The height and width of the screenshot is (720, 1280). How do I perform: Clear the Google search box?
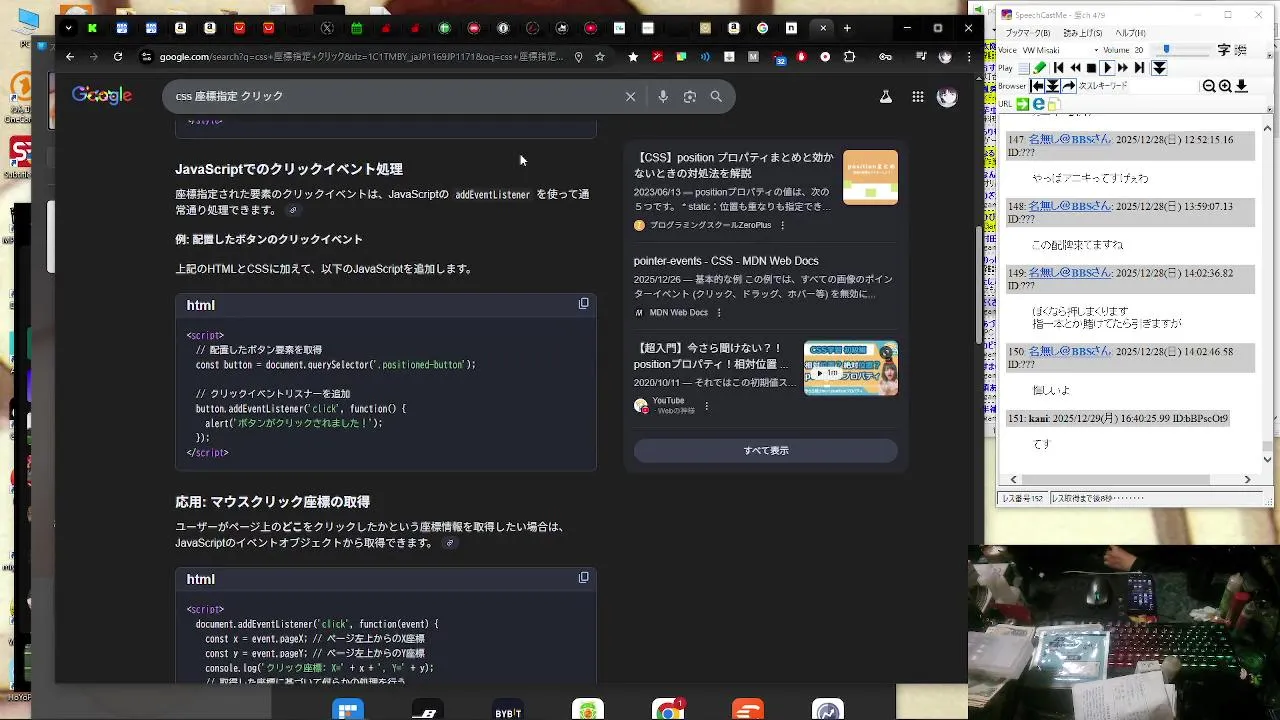click(630, 97)
